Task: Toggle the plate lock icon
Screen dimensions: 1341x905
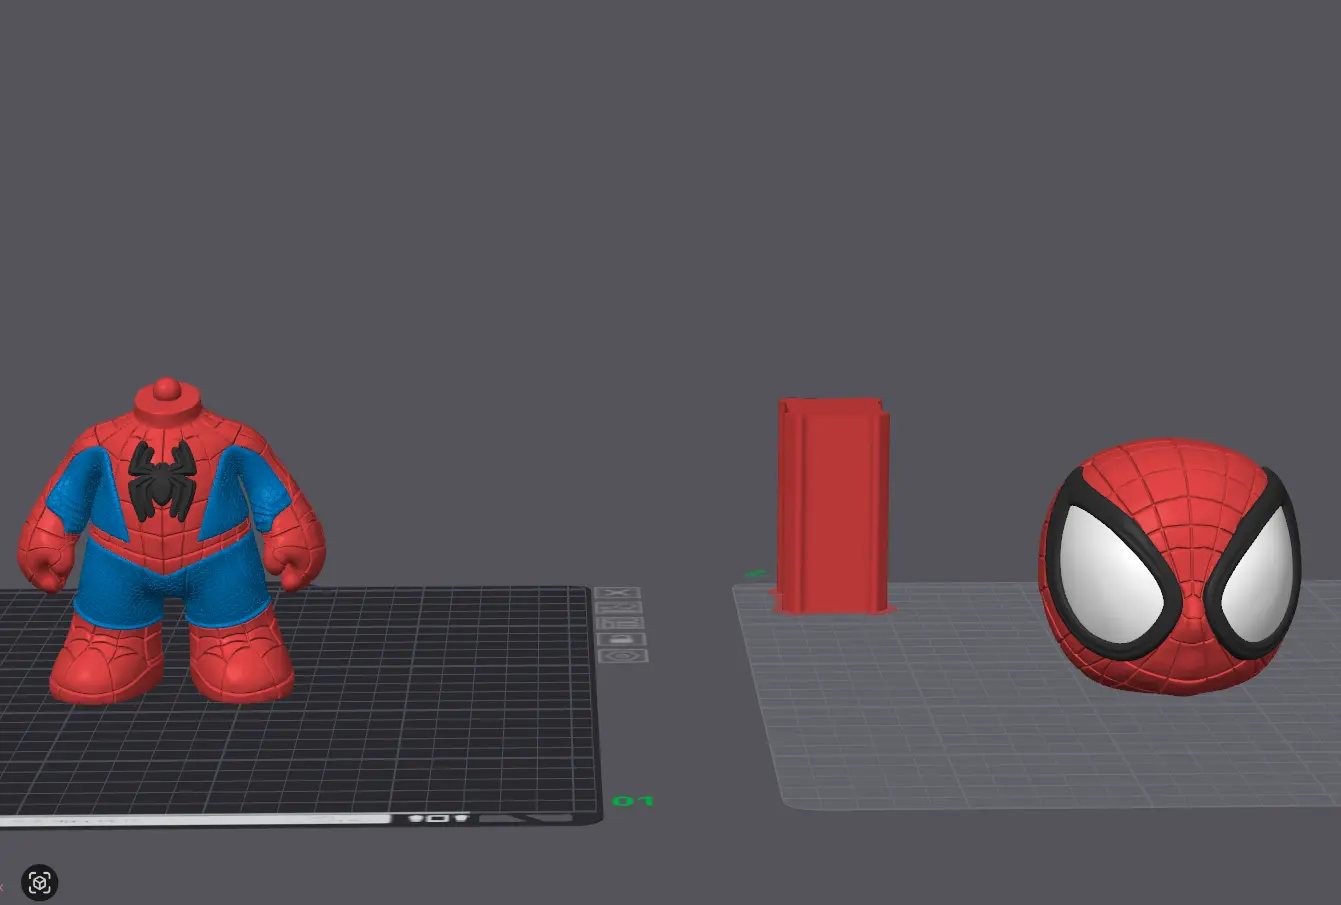Action: point(622,639)
